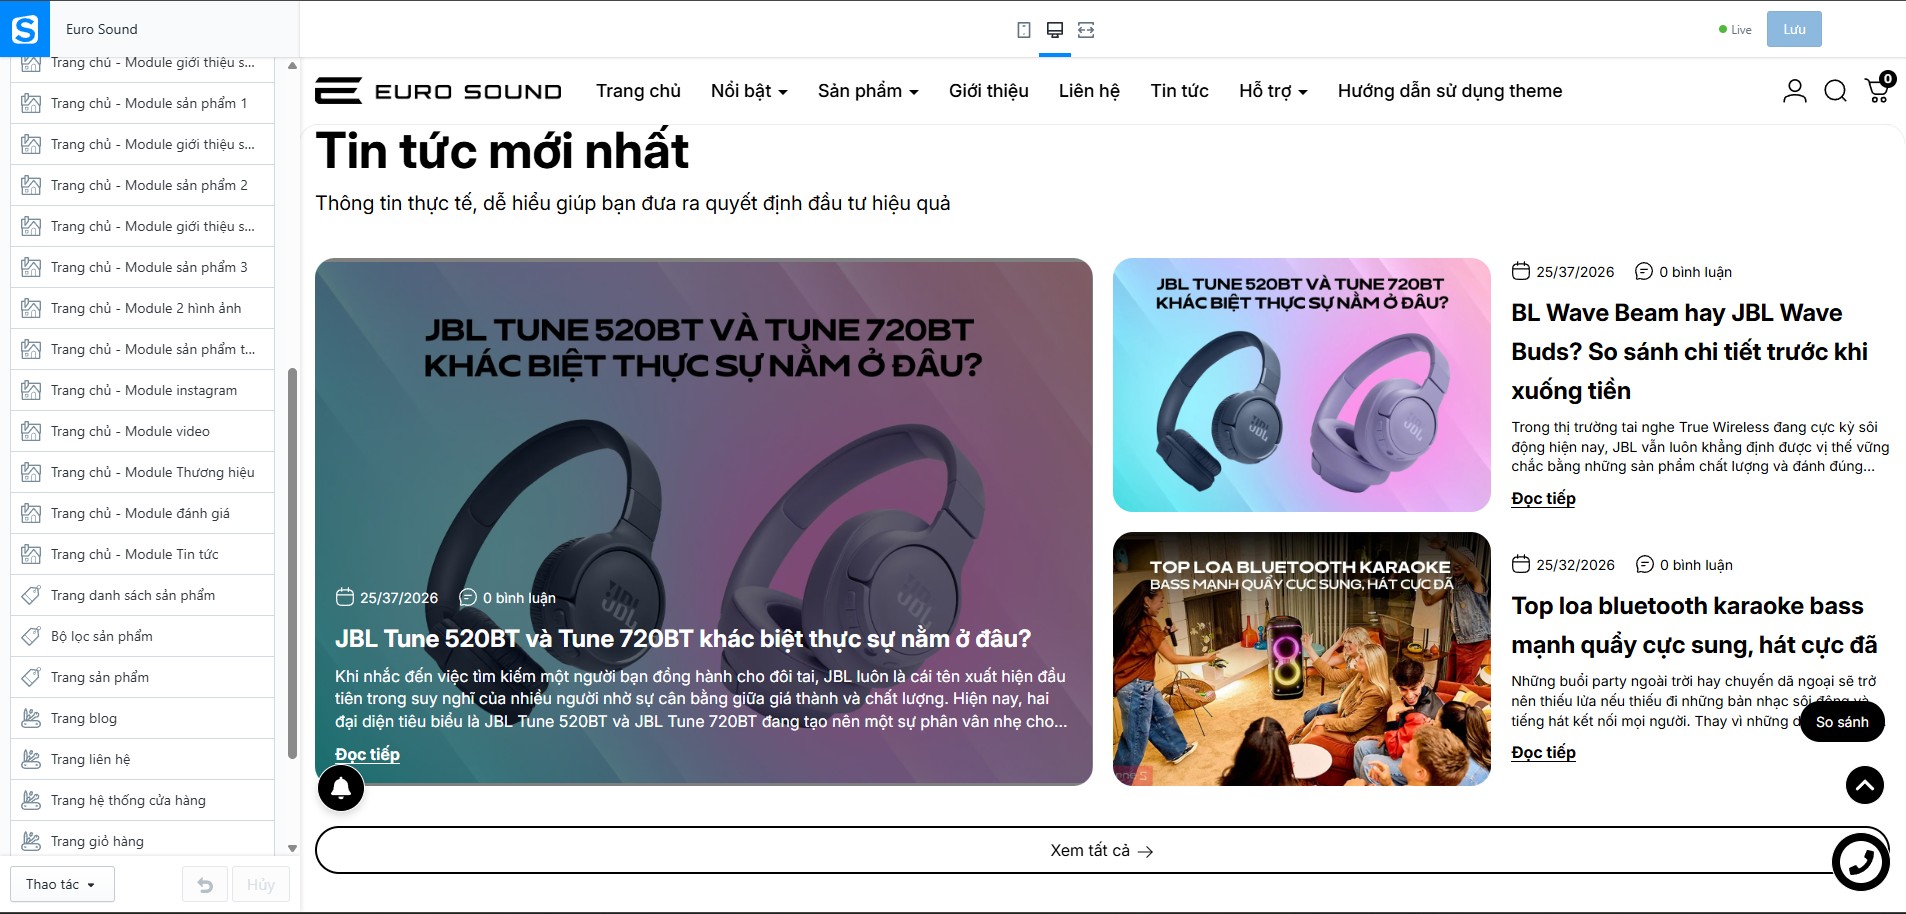Screen dimensions: 1906x914
Task: Click Đọc tiếp under karaoke bass article
Action: point(1543,752)
